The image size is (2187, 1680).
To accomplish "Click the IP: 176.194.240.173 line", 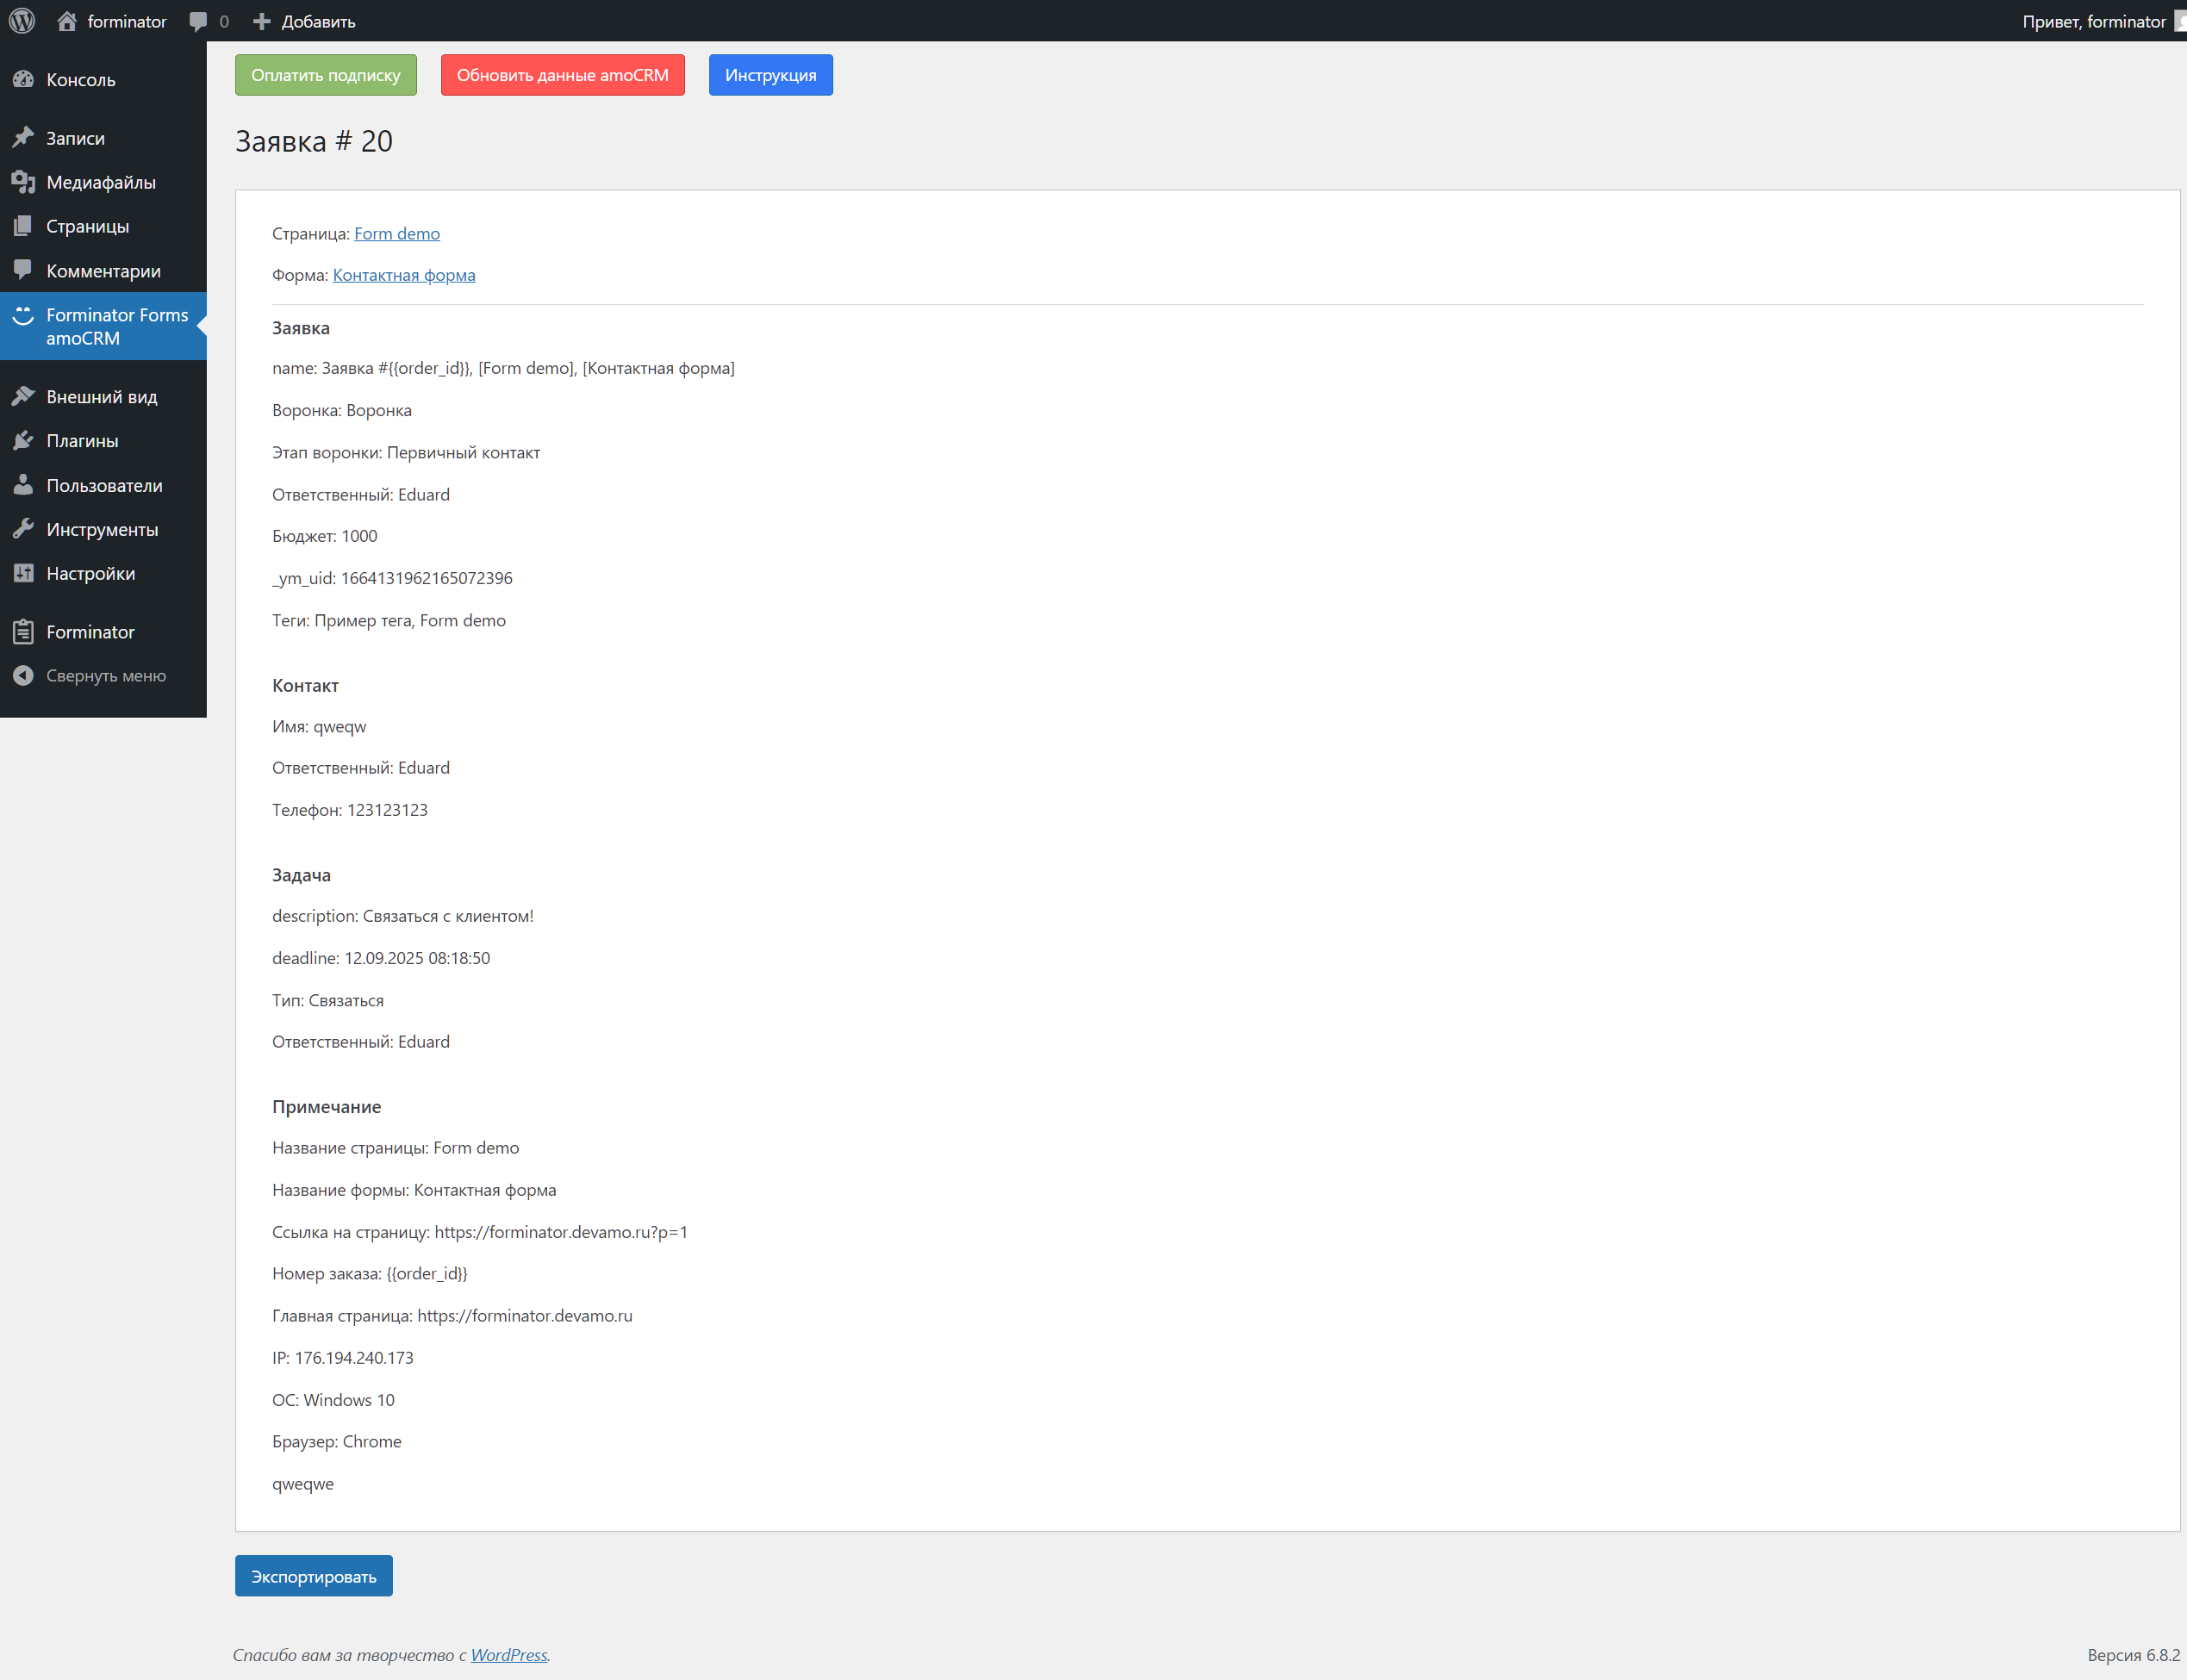I will pos(343,1358).
